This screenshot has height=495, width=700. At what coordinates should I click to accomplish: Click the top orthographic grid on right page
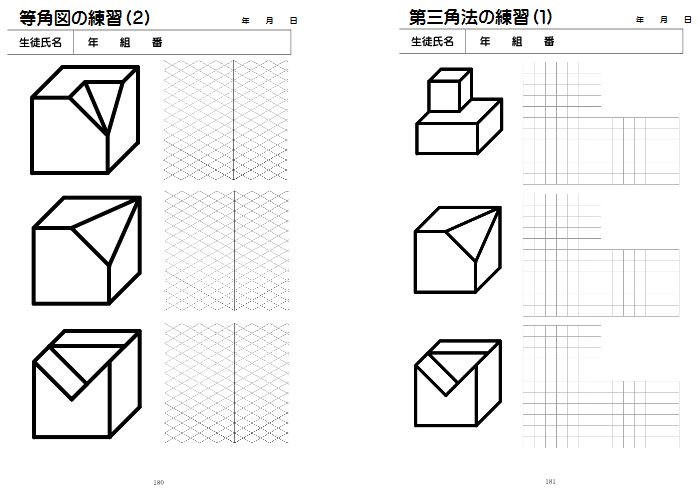[x=601, y=123]
